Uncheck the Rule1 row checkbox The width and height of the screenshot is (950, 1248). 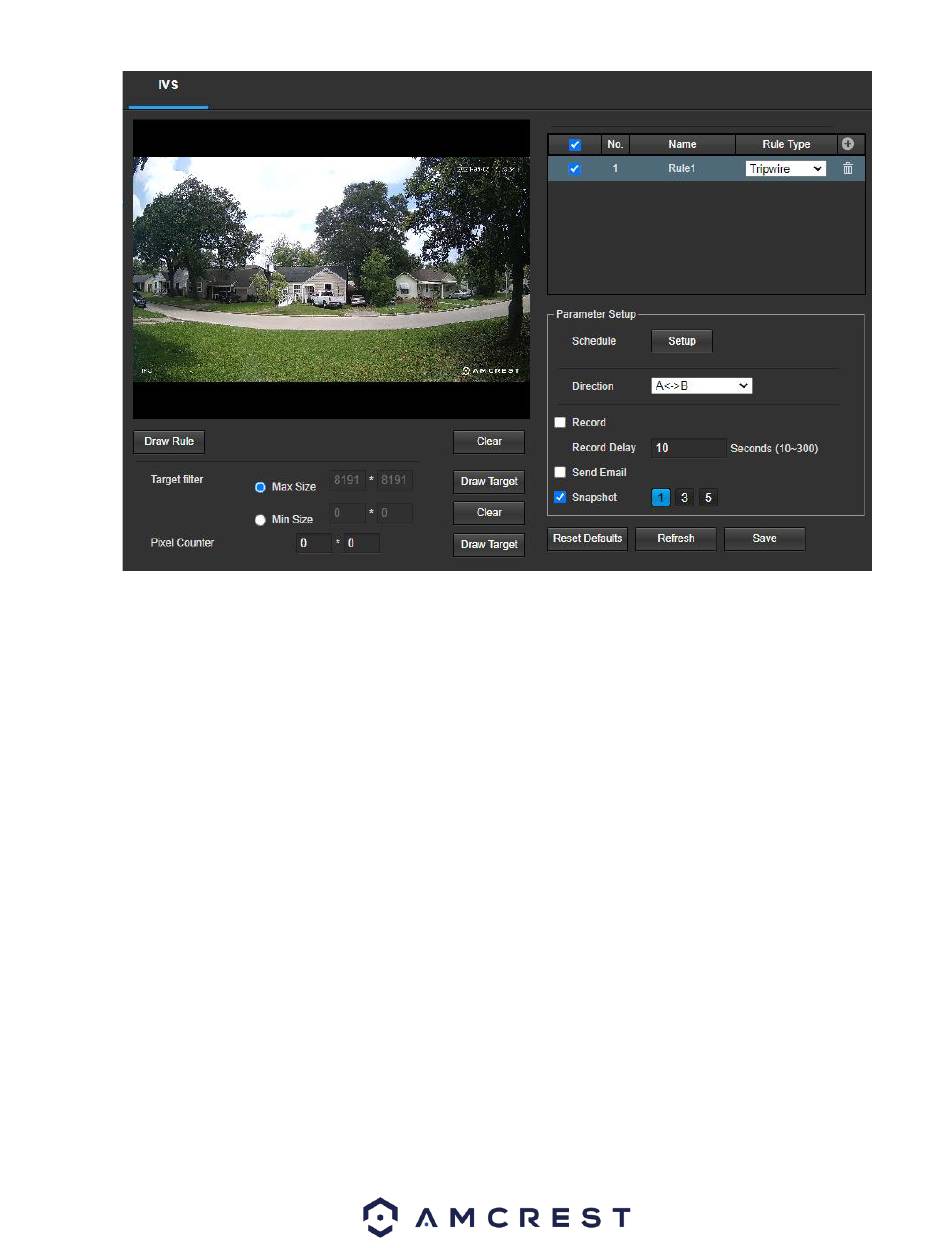[574, 169]
